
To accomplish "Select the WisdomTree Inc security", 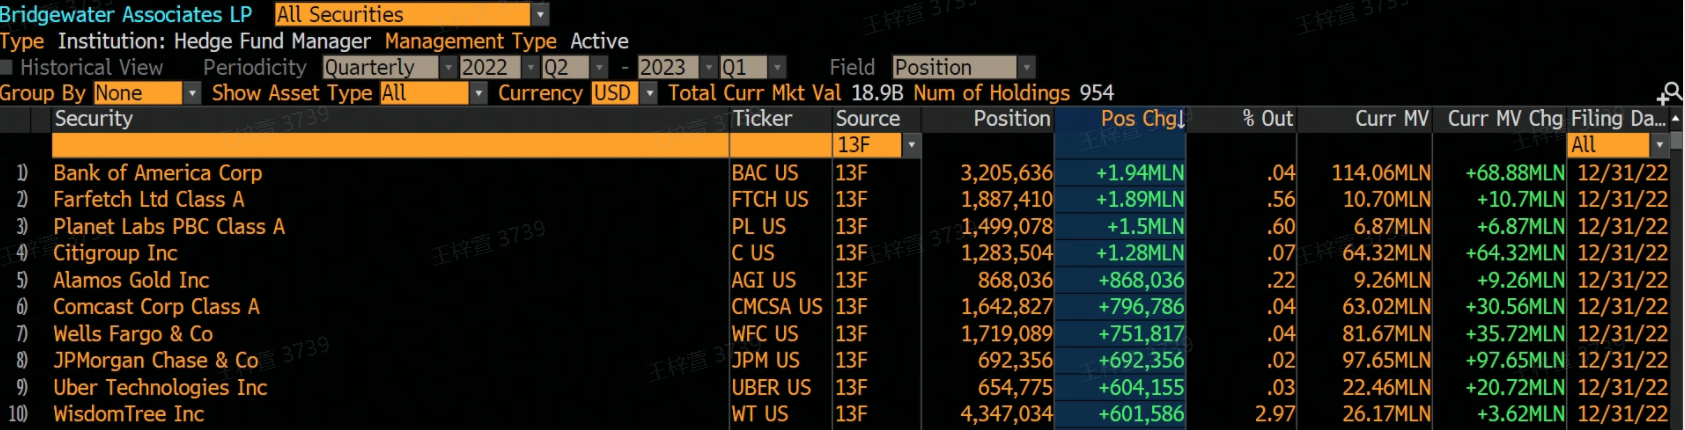I will pyautogui.click(x=128, y=414).
